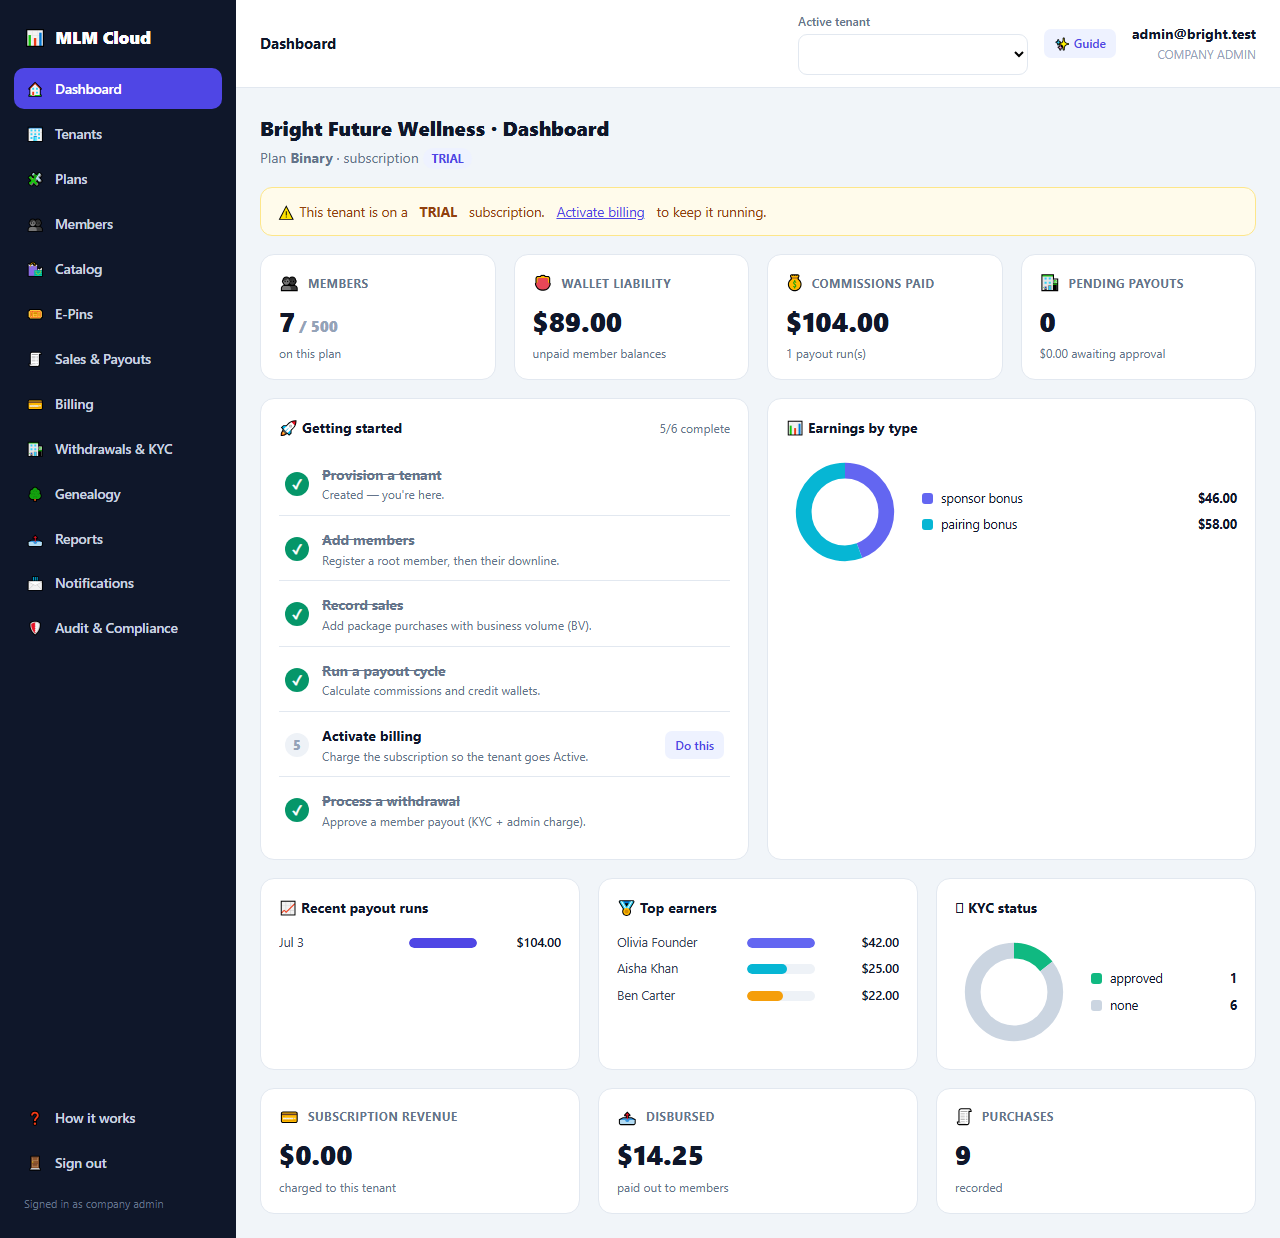Screen dimensions: 1280x1238
Task: Navigate to Sales & Payouts
Action: point(118,359)
